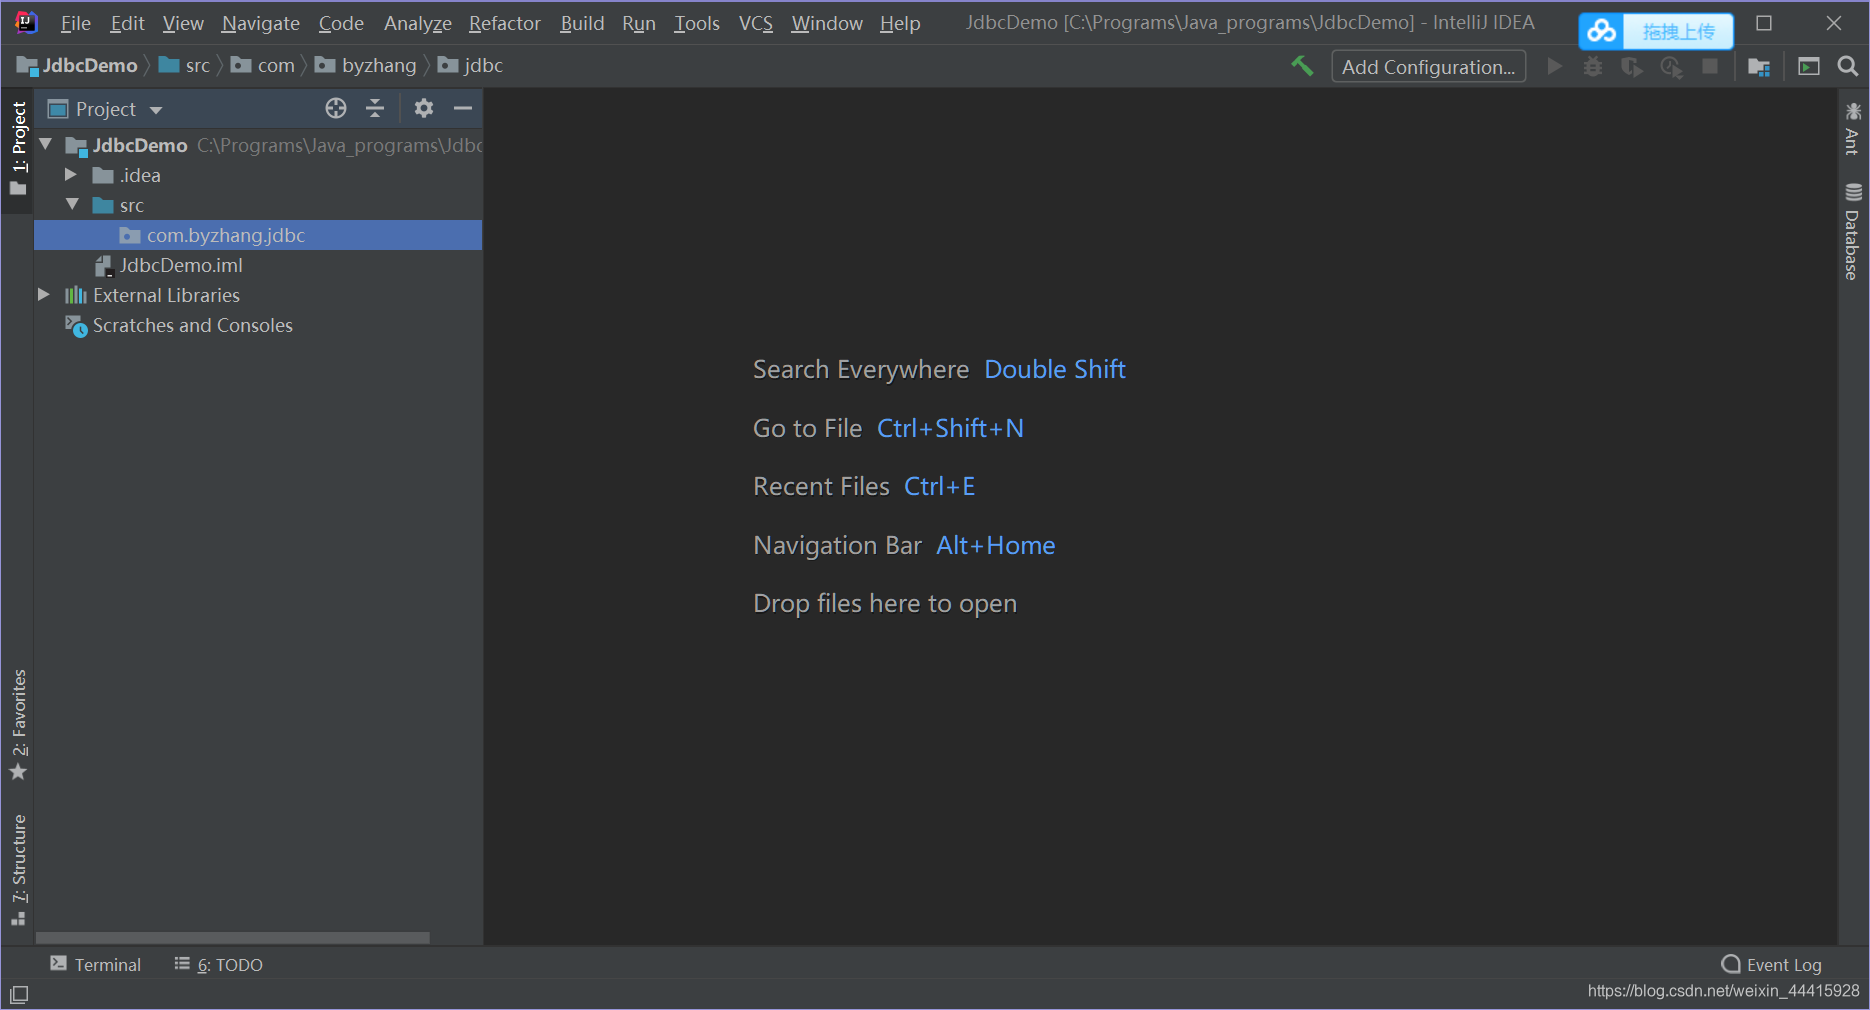Screen dimensions: 1870x1010
Task: Click the blue 拖拽上传 upload label
Action: pyautogui.click(x=1678, y=32)
